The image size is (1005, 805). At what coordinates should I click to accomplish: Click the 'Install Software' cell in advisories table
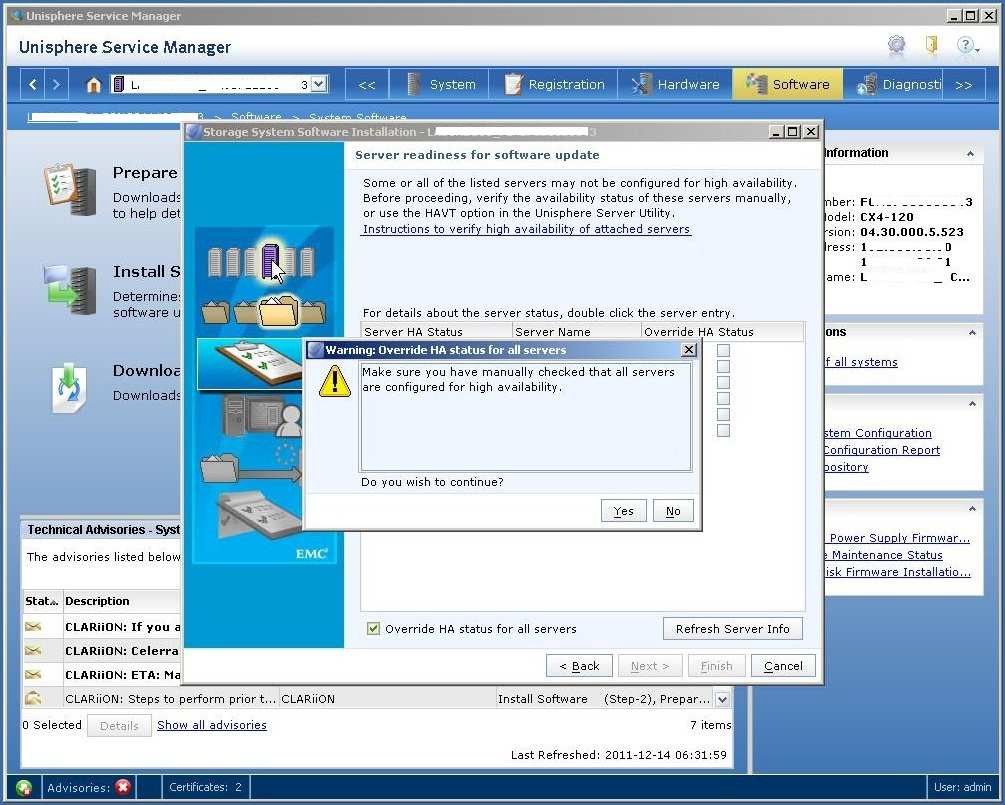(542, 699)
